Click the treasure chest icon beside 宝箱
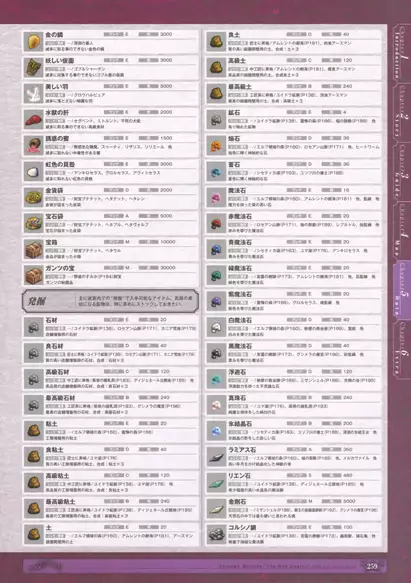The width and height of the screenshot is (411, 583). [34, 249]
